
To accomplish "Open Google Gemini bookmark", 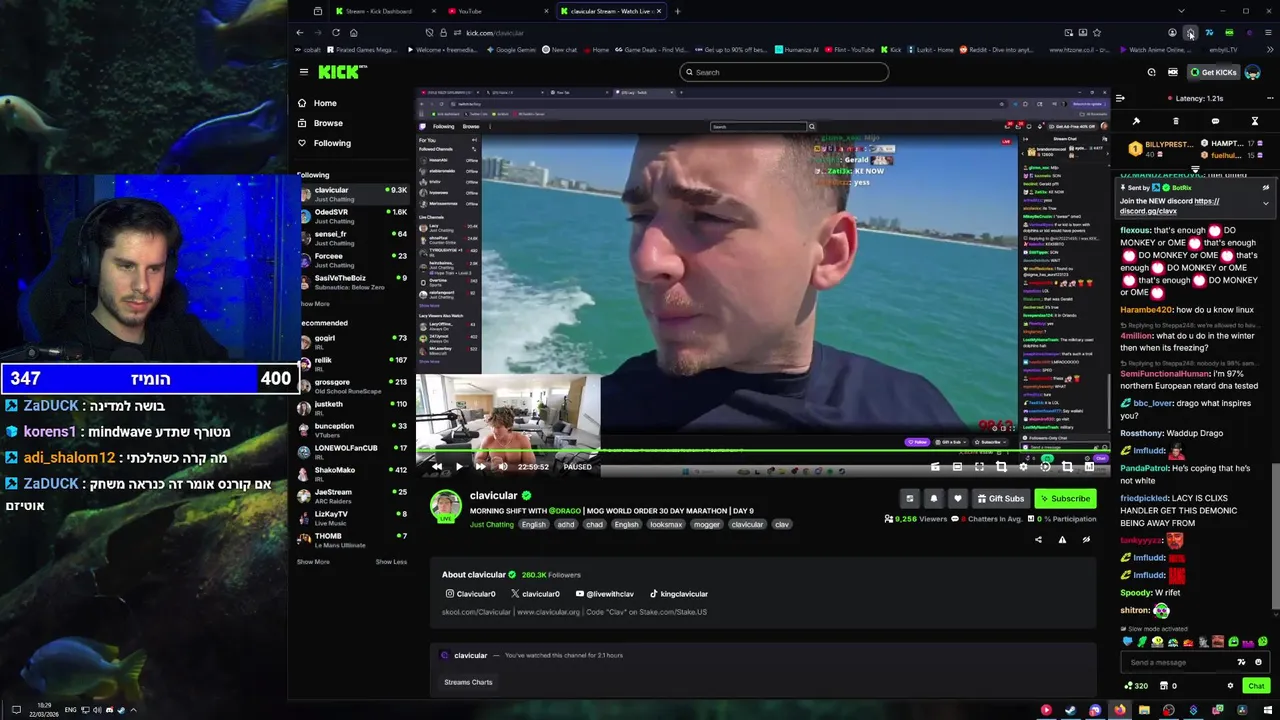I will pyautogui.click(x=511, y=50).
